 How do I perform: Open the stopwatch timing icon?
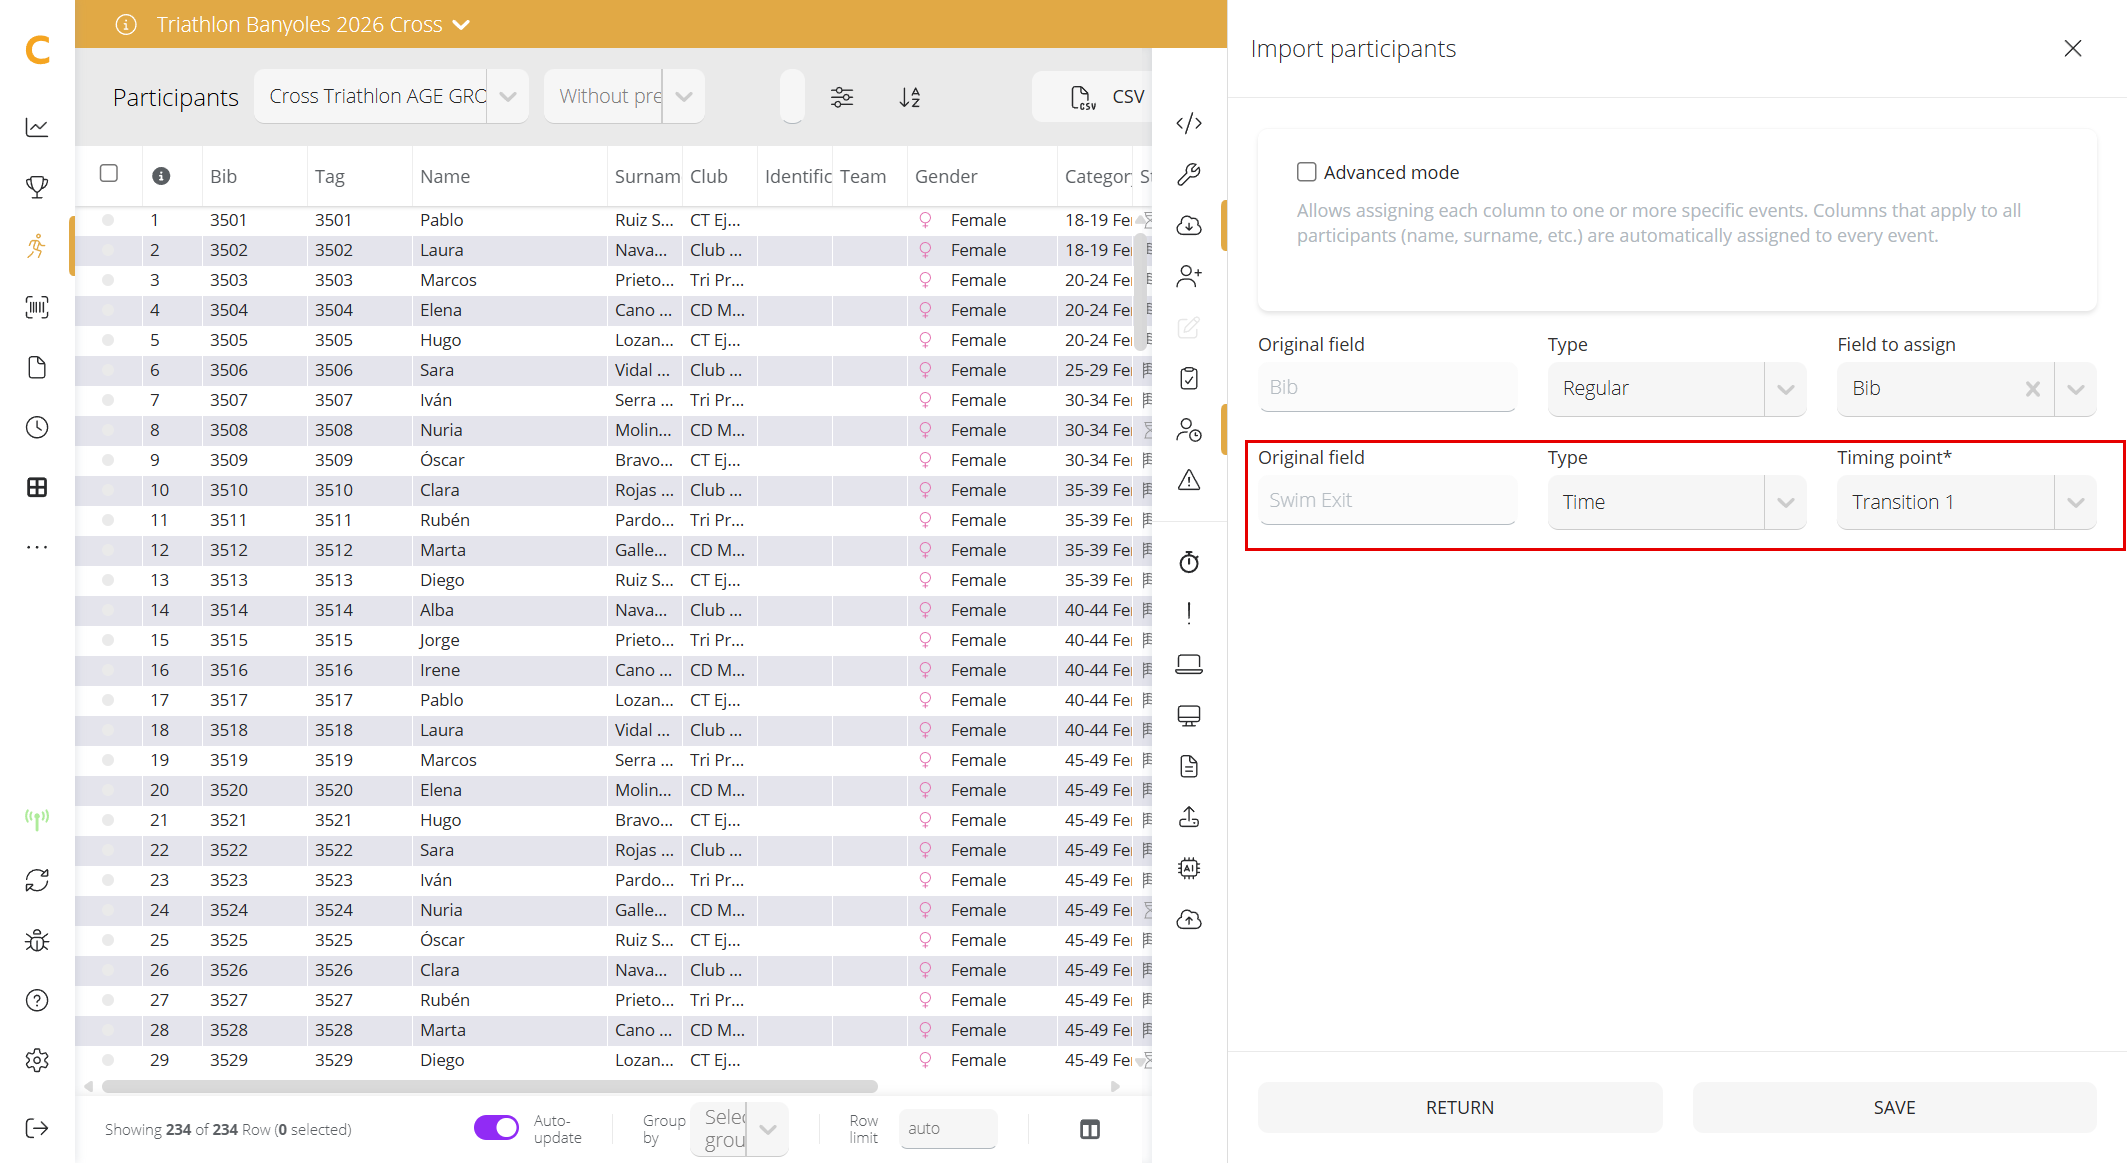(1189, 562)
